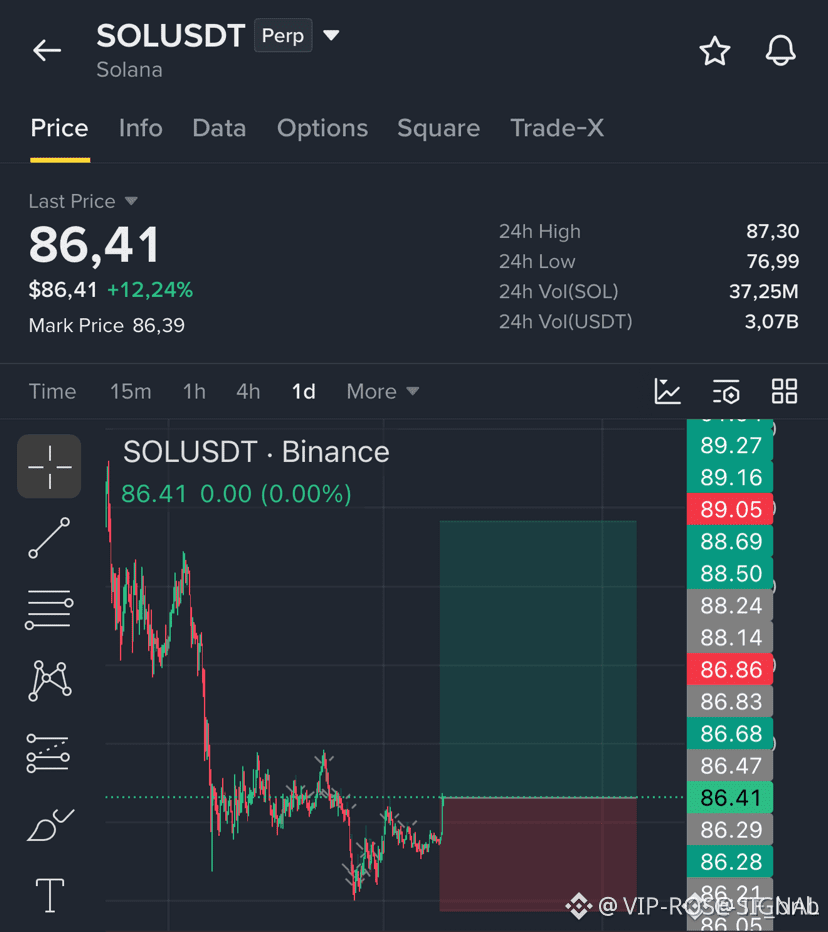Viewport: 828px width, 932px height.
Task: Click the green long position profit zone
Action: pos(538,659)
